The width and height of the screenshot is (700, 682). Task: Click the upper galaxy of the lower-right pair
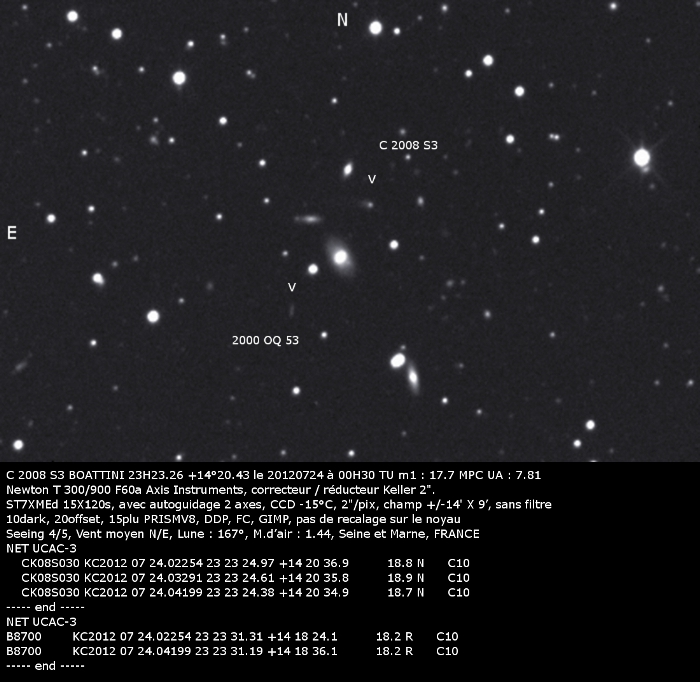click(398, 360)
